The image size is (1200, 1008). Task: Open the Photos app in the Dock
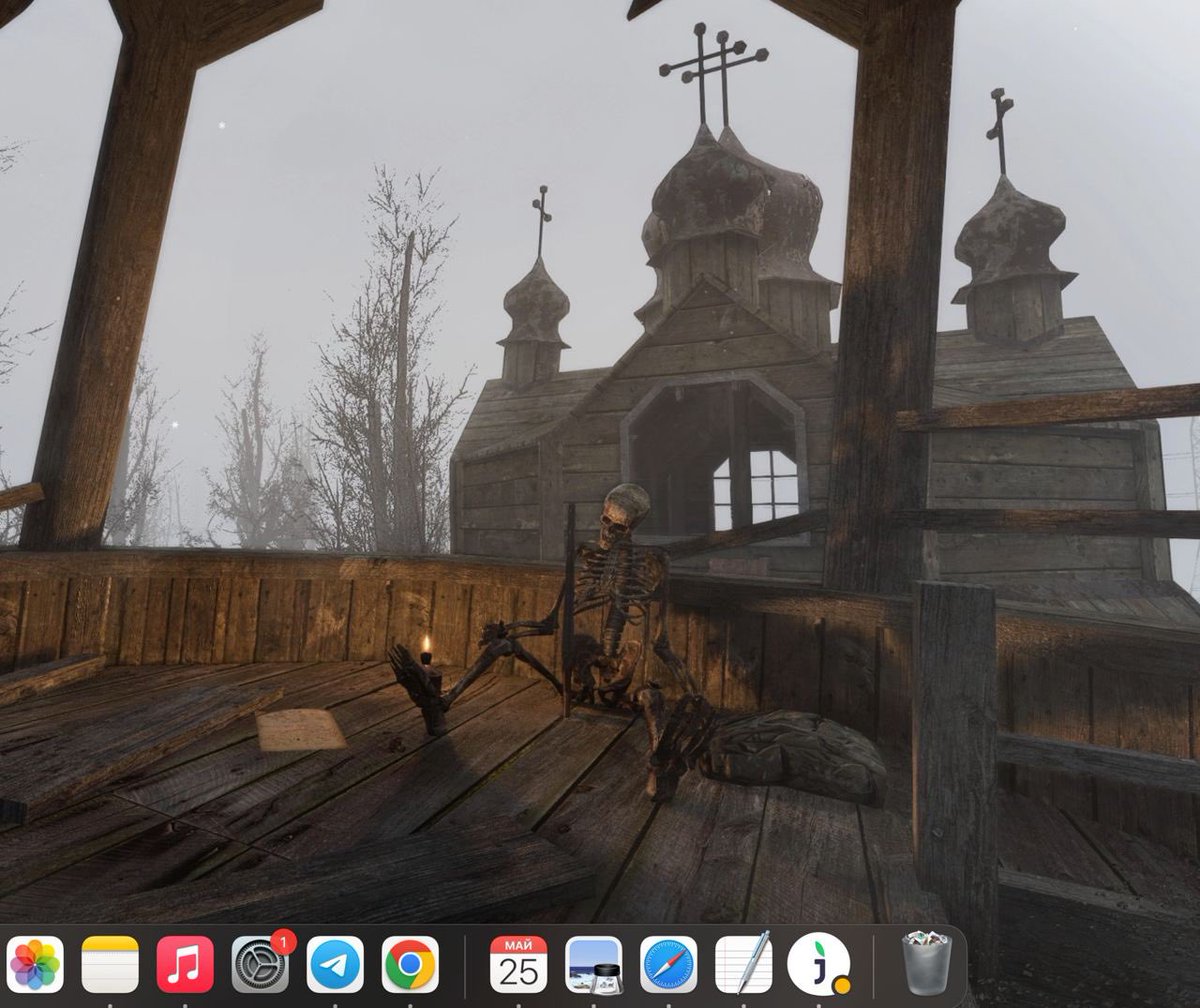[x=35, y=964]
